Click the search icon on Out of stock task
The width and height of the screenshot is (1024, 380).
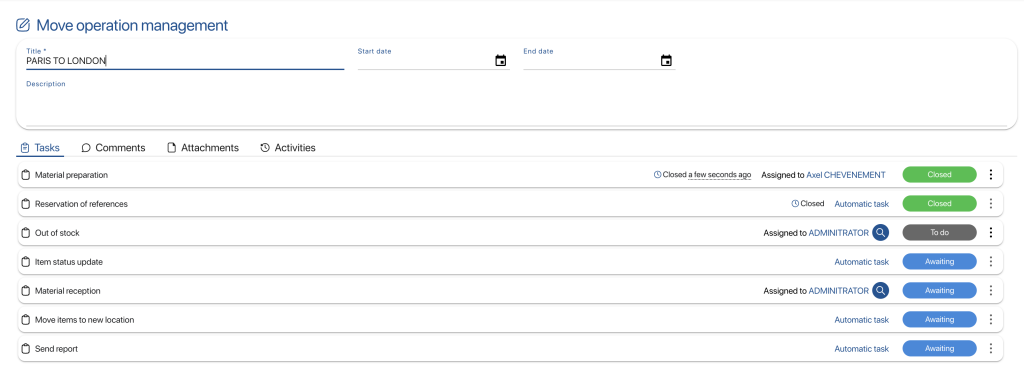click(881, 232)
